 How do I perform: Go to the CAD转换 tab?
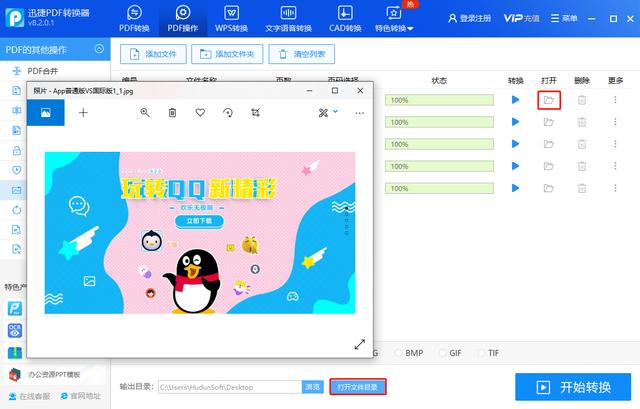pyautogui.click(x=345, y=19)
